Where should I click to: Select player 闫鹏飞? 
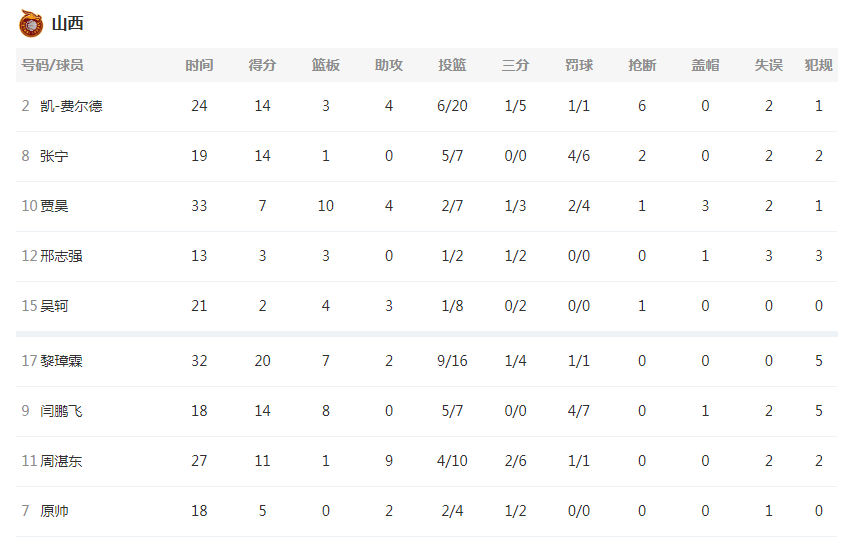(61, 411)
